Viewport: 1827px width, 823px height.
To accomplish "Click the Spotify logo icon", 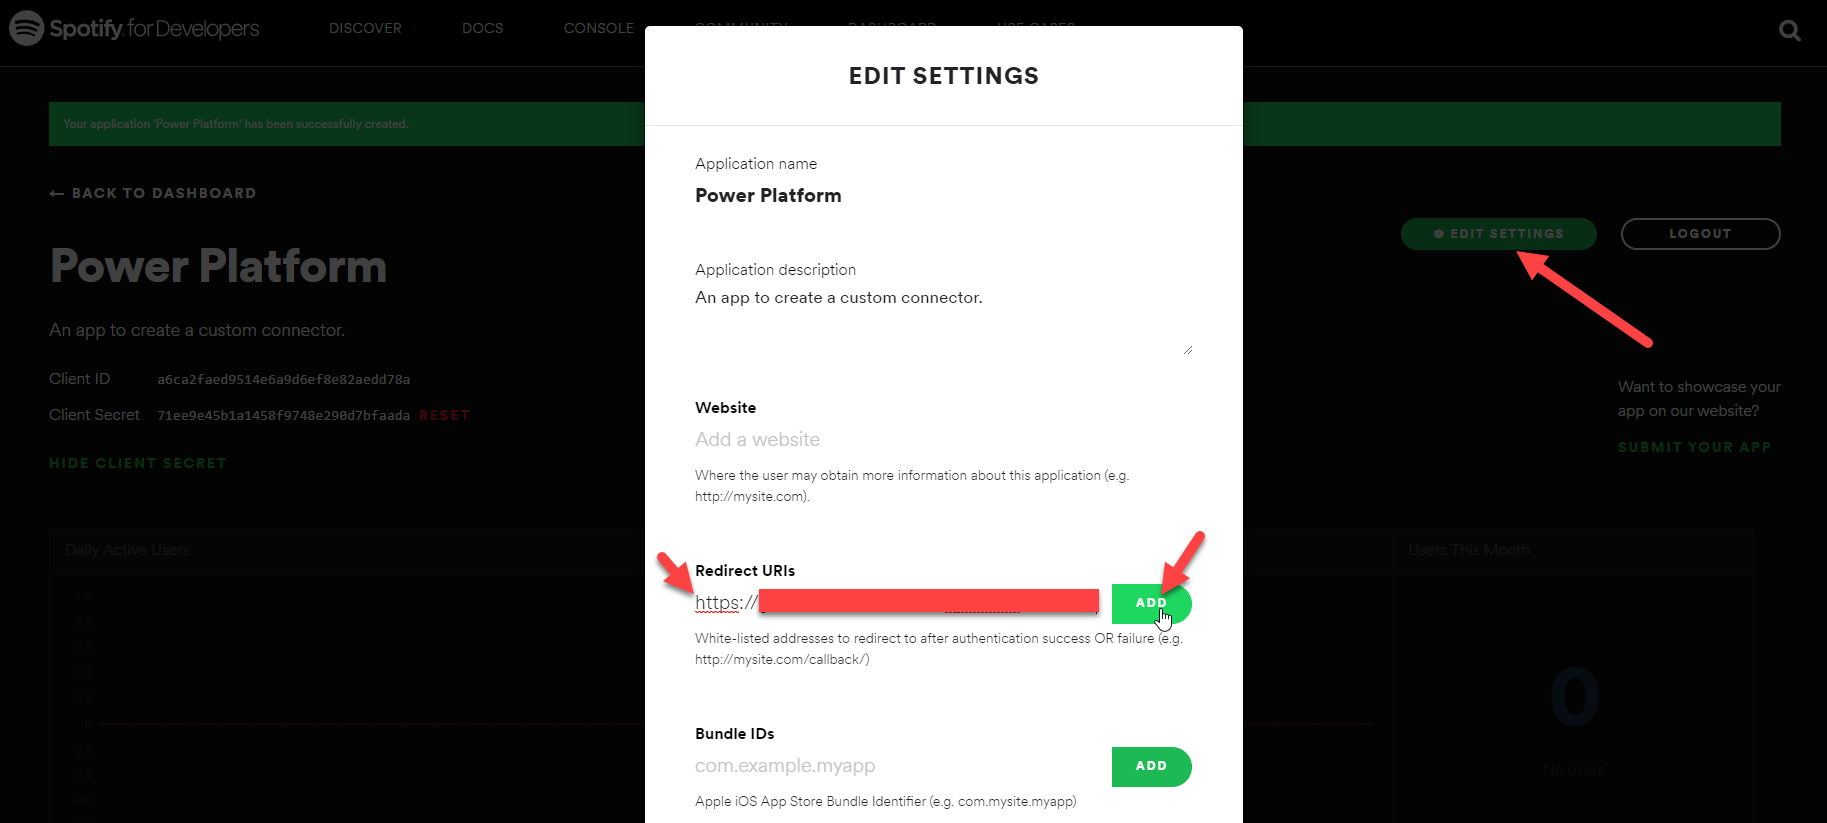I will (26, 28).
